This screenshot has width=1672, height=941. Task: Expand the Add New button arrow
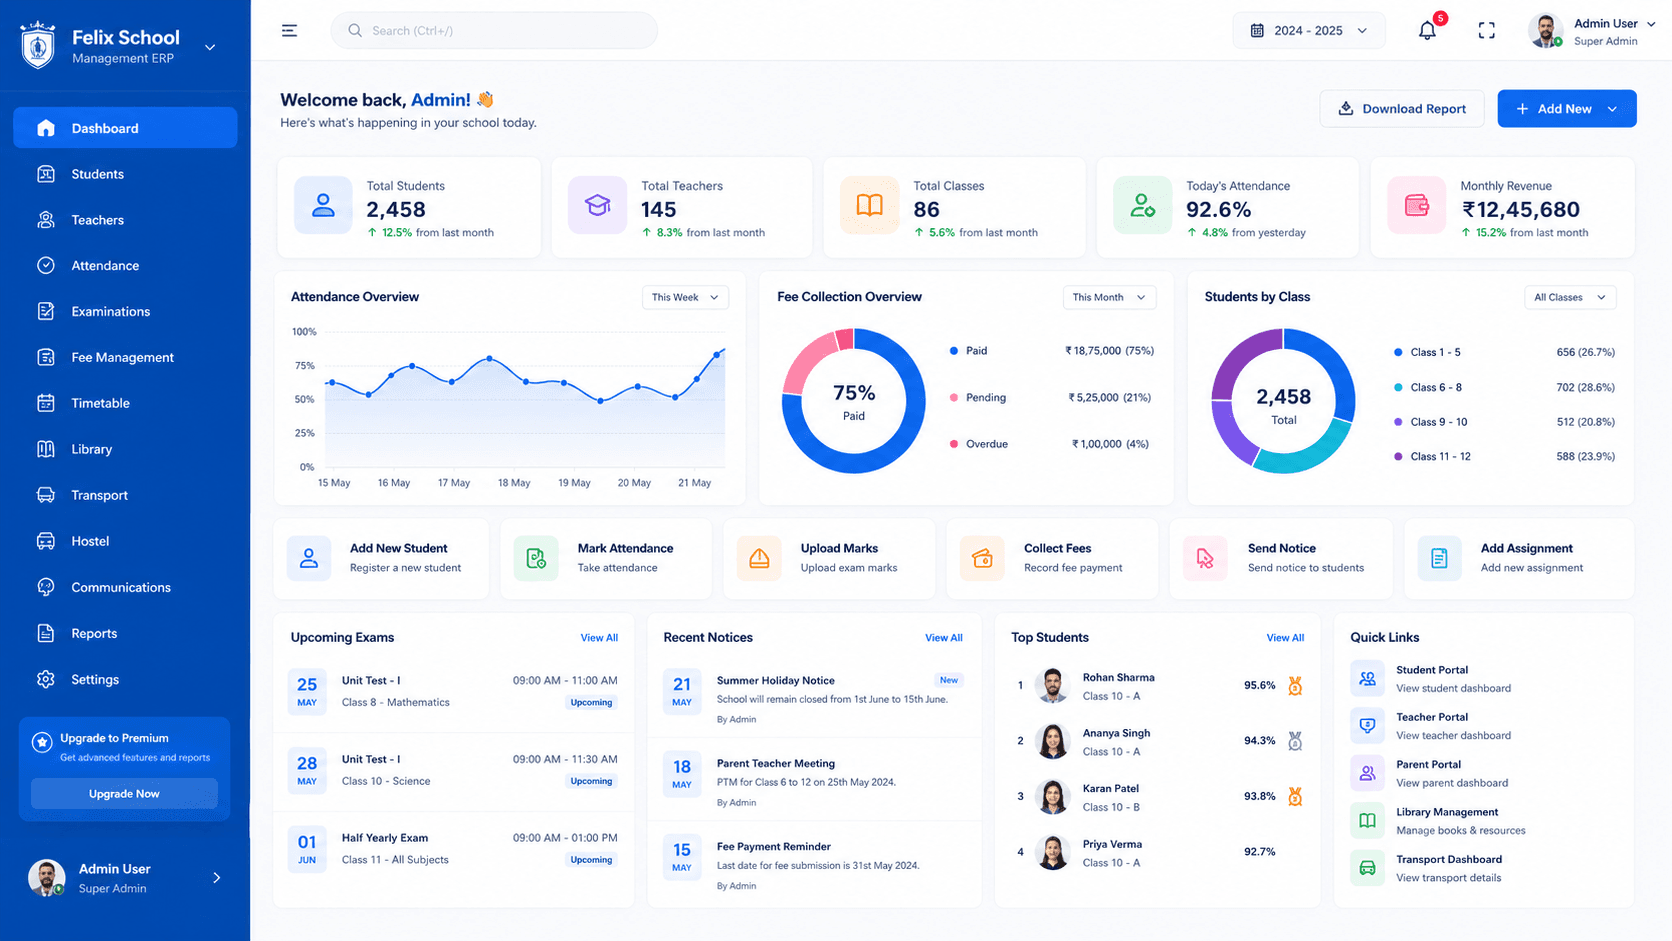[1612, 109]
